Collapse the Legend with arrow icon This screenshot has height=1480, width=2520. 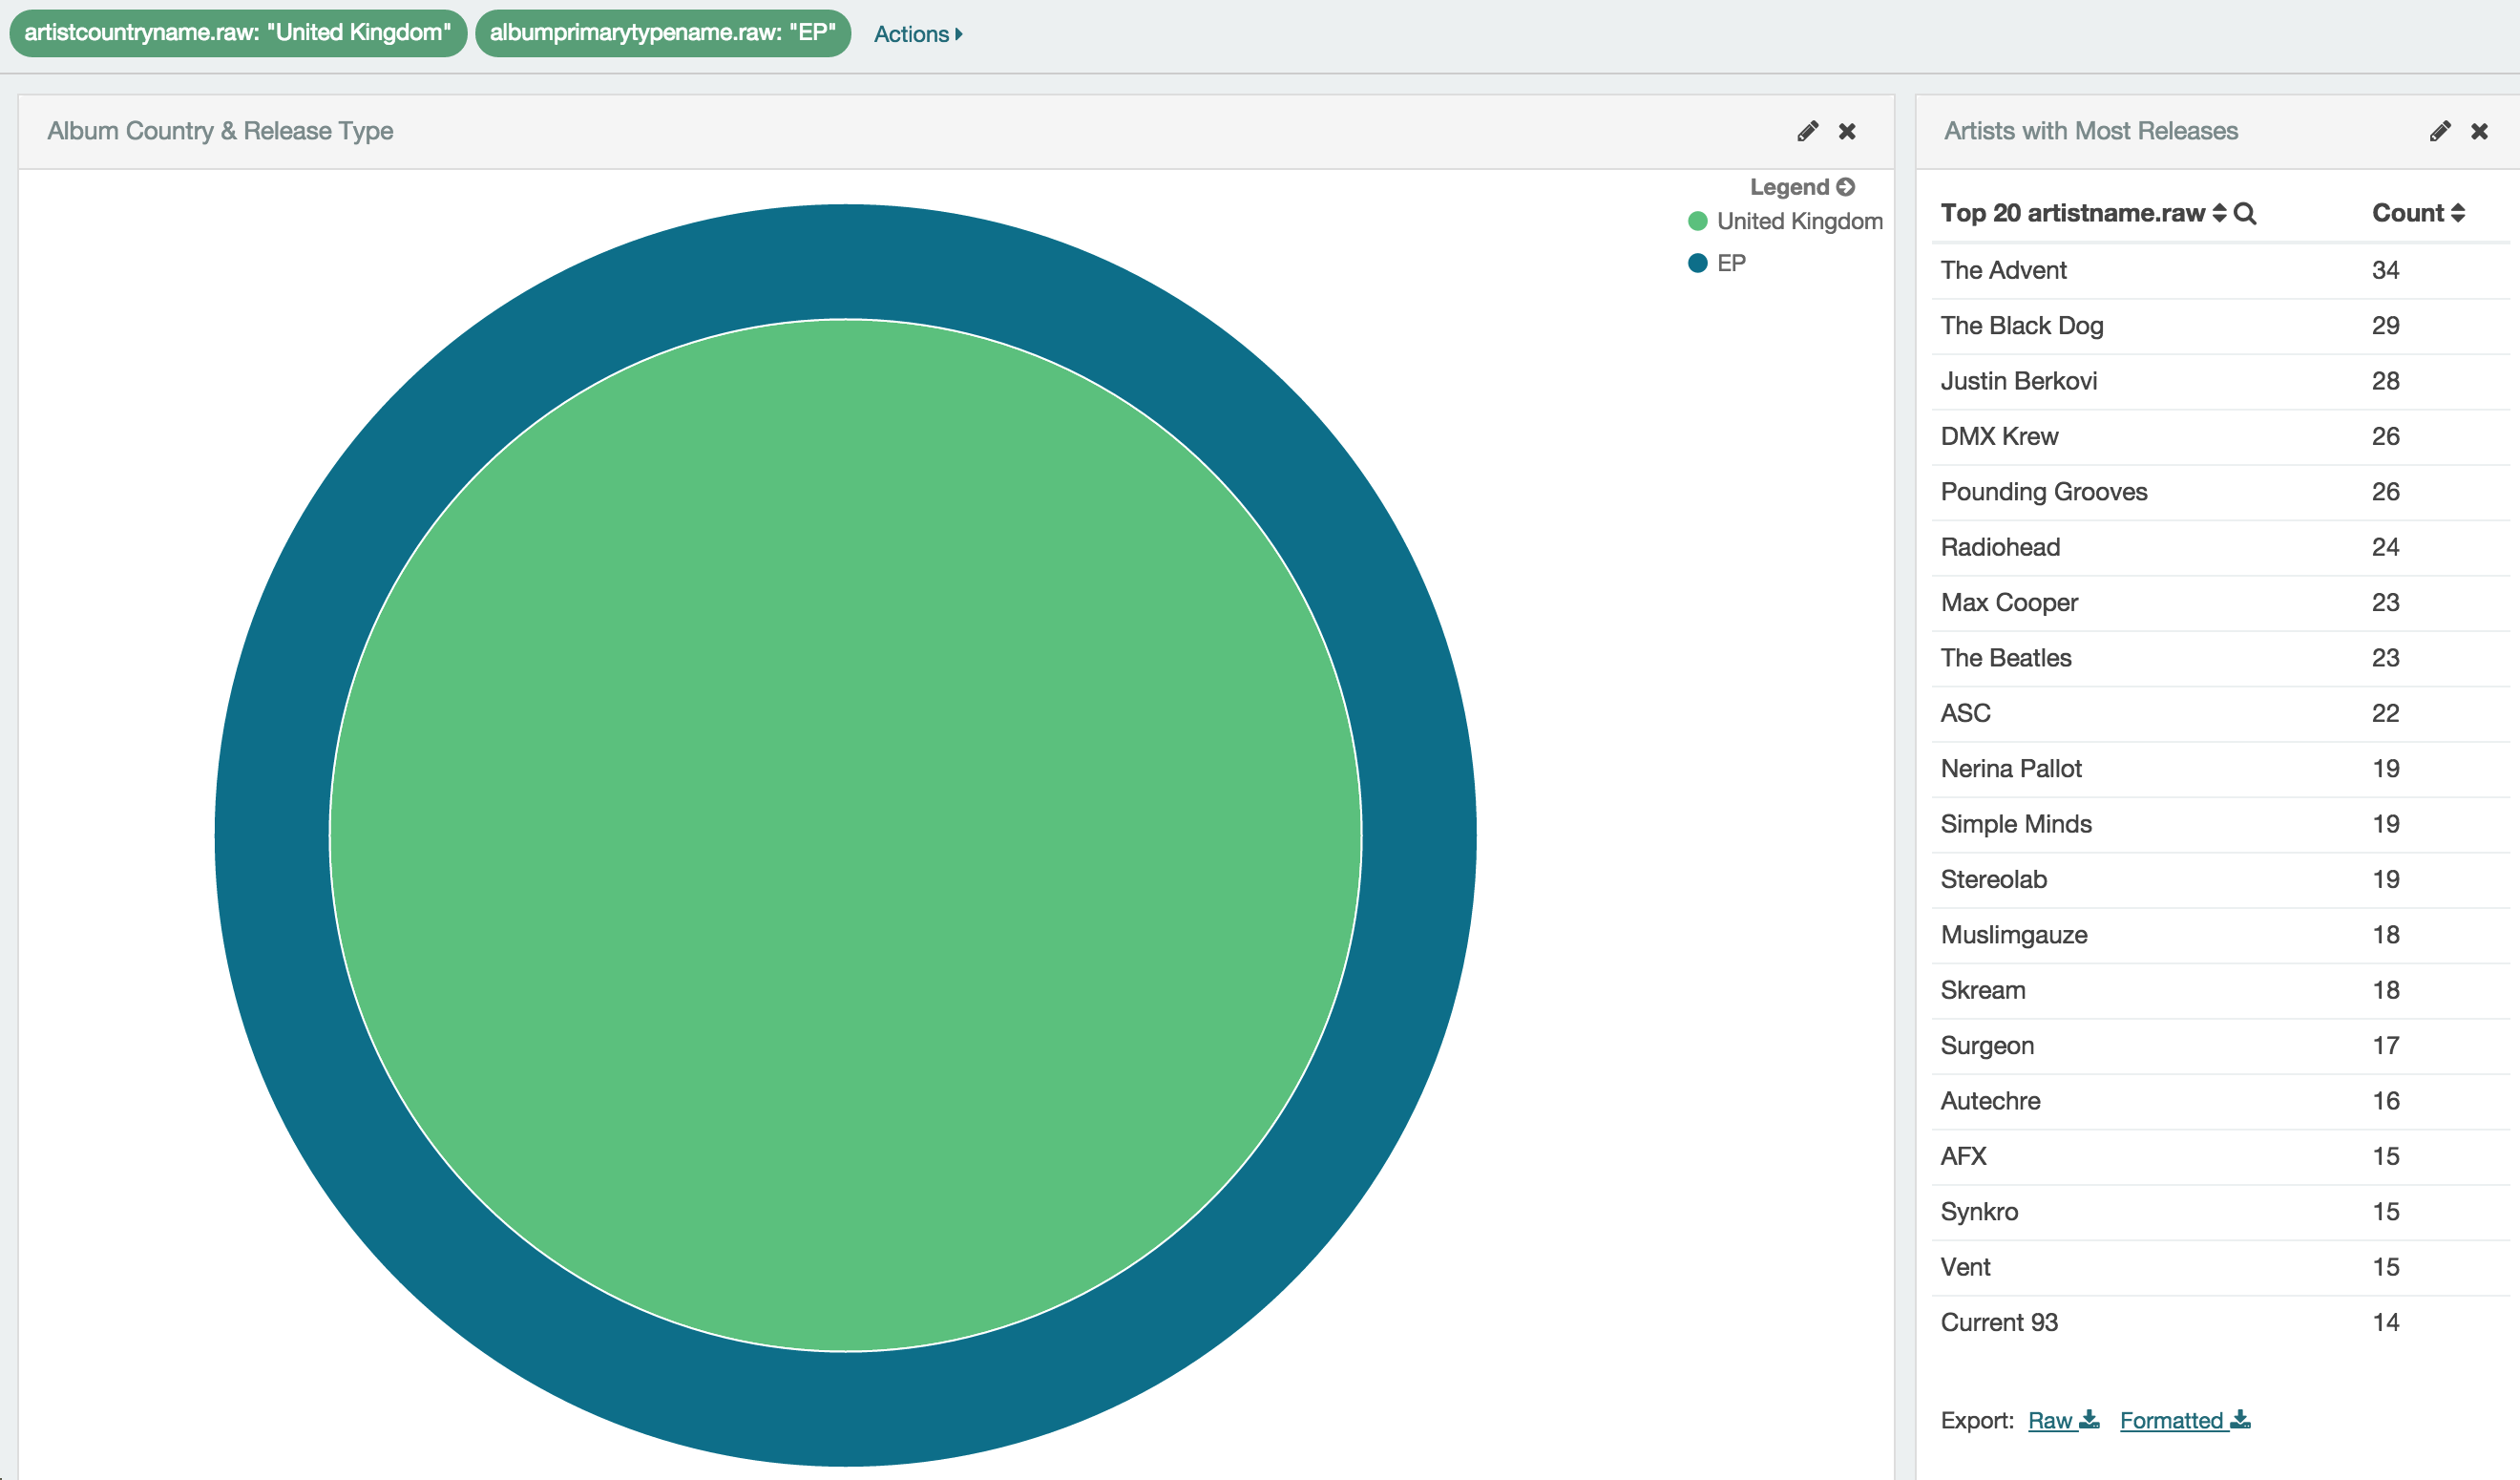pos(1846,187)
